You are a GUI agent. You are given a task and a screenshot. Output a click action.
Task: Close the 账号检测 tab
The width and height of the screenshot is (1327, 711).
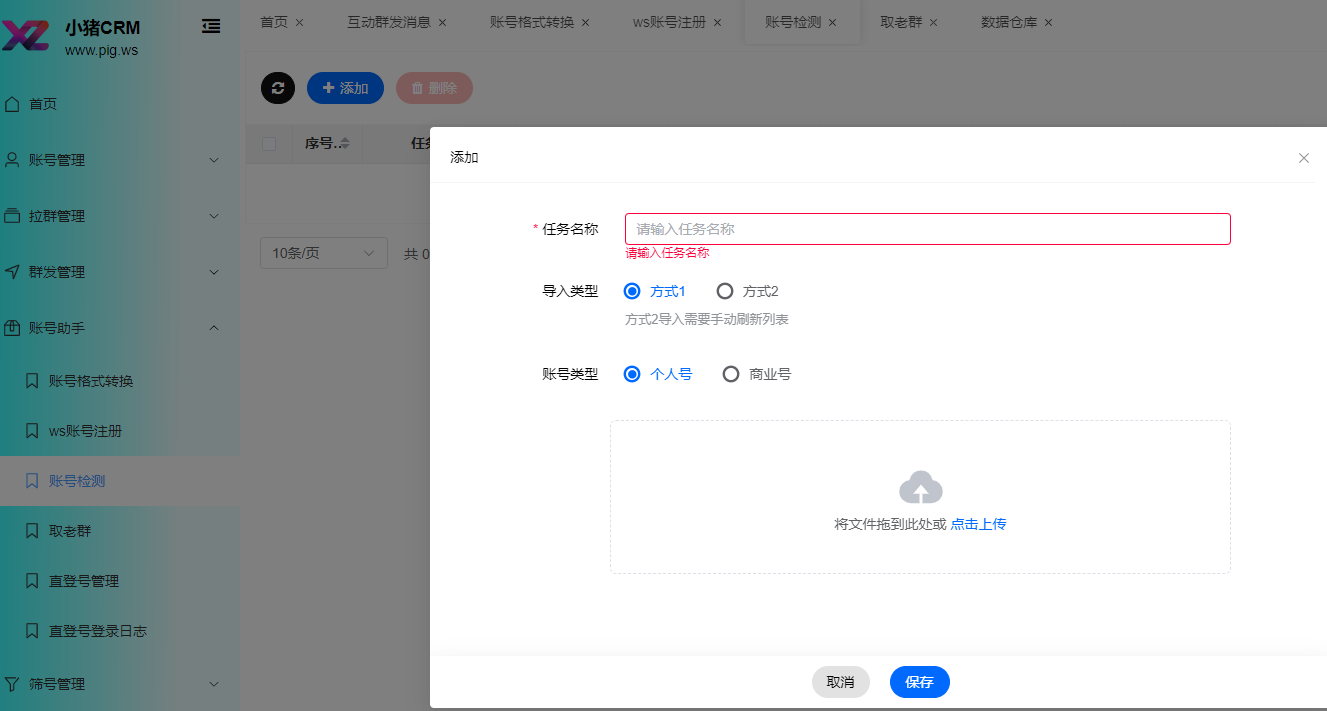point(833,22)
